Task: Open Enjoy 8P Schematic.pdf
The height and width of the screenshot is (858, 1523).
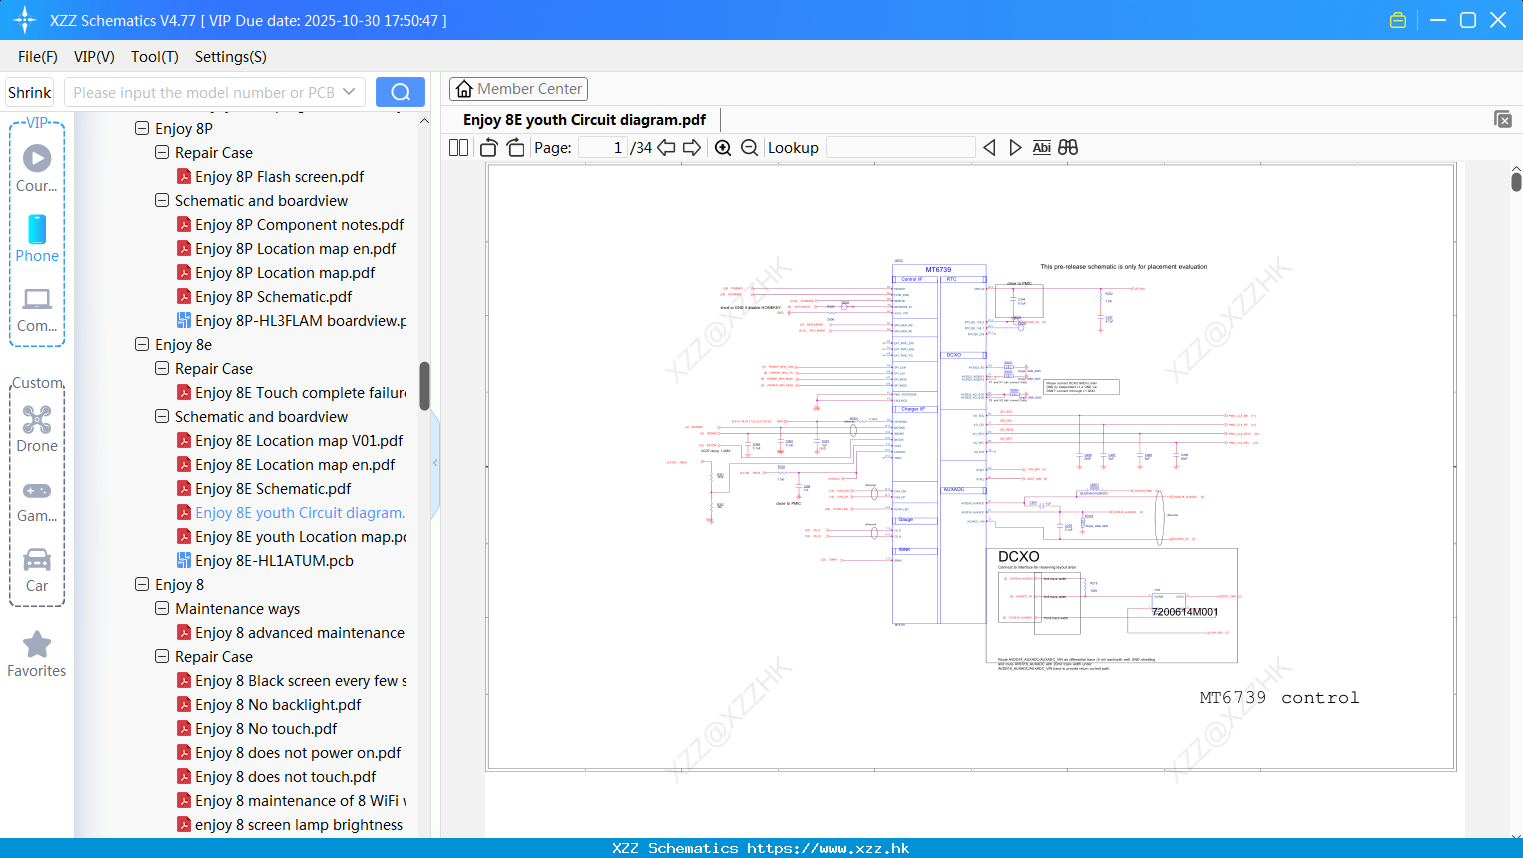Action: click(x=273, y=296)
